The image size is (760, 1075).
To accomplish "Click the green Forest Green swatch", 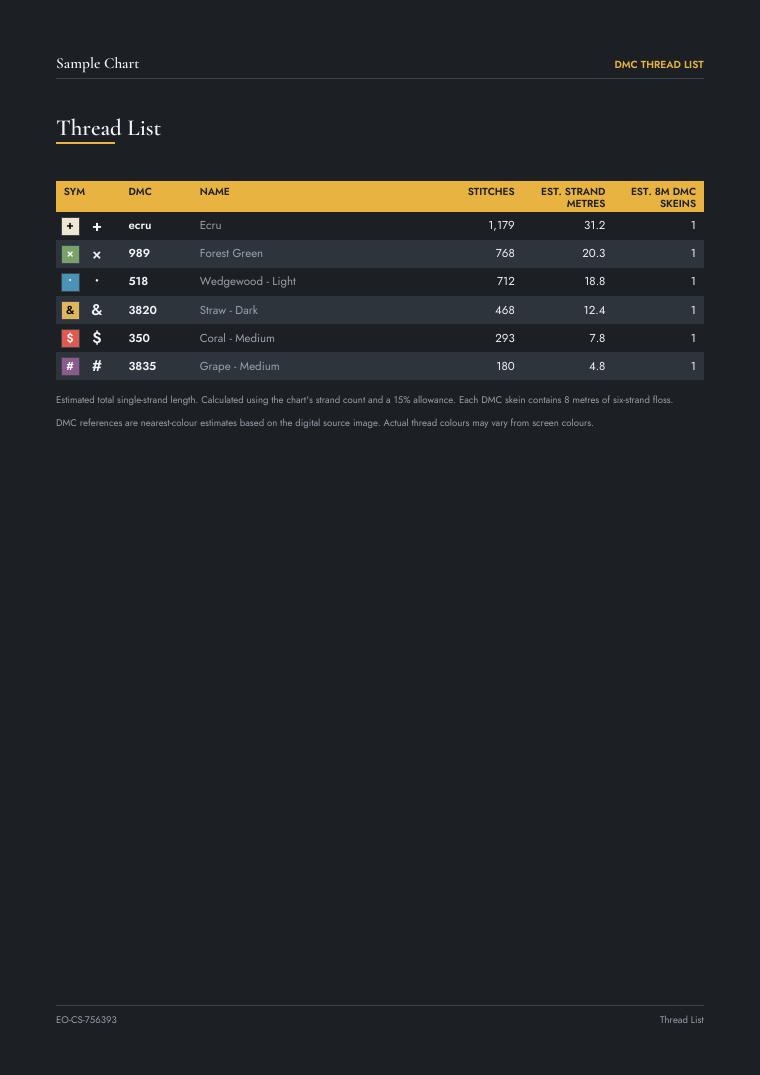I will pos(70,254).
